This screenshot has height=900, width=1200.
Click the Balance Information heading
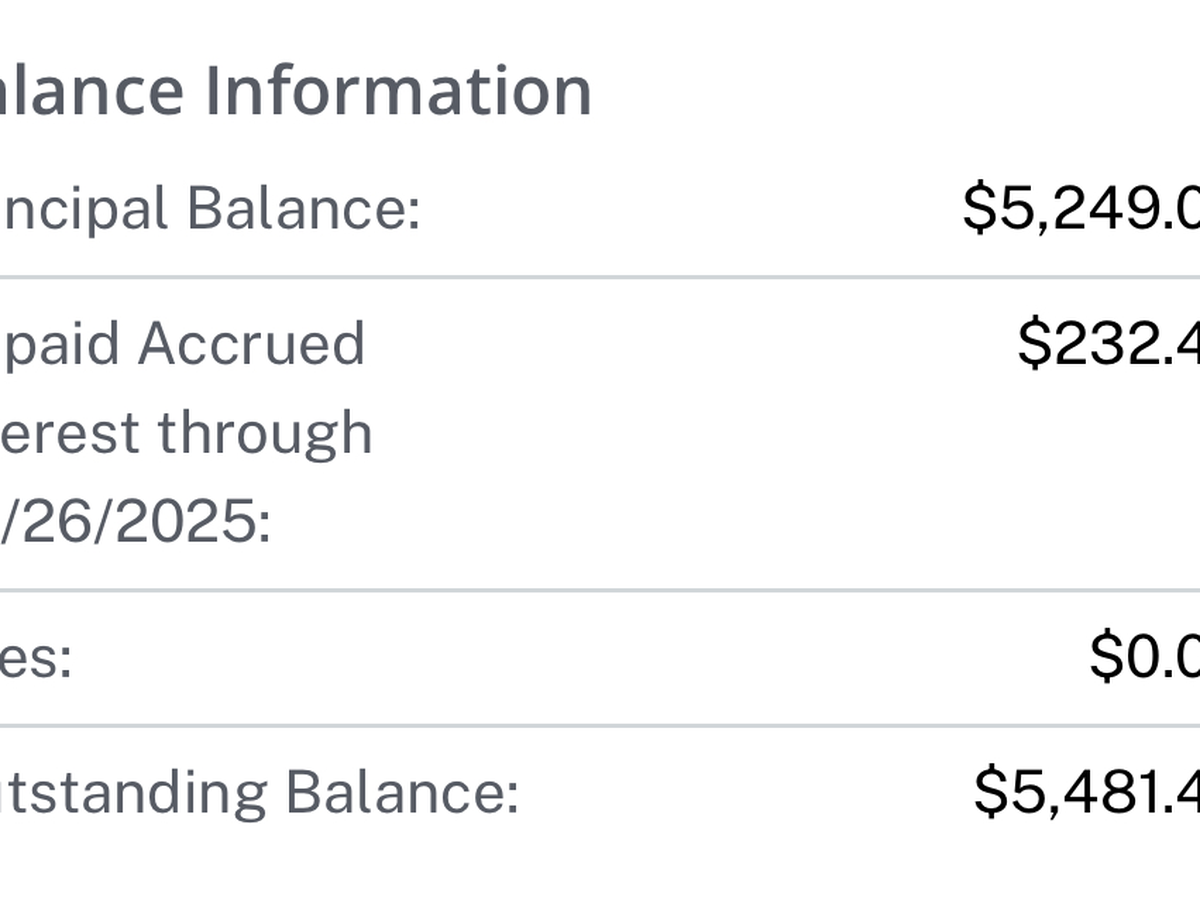coord(295,90)
